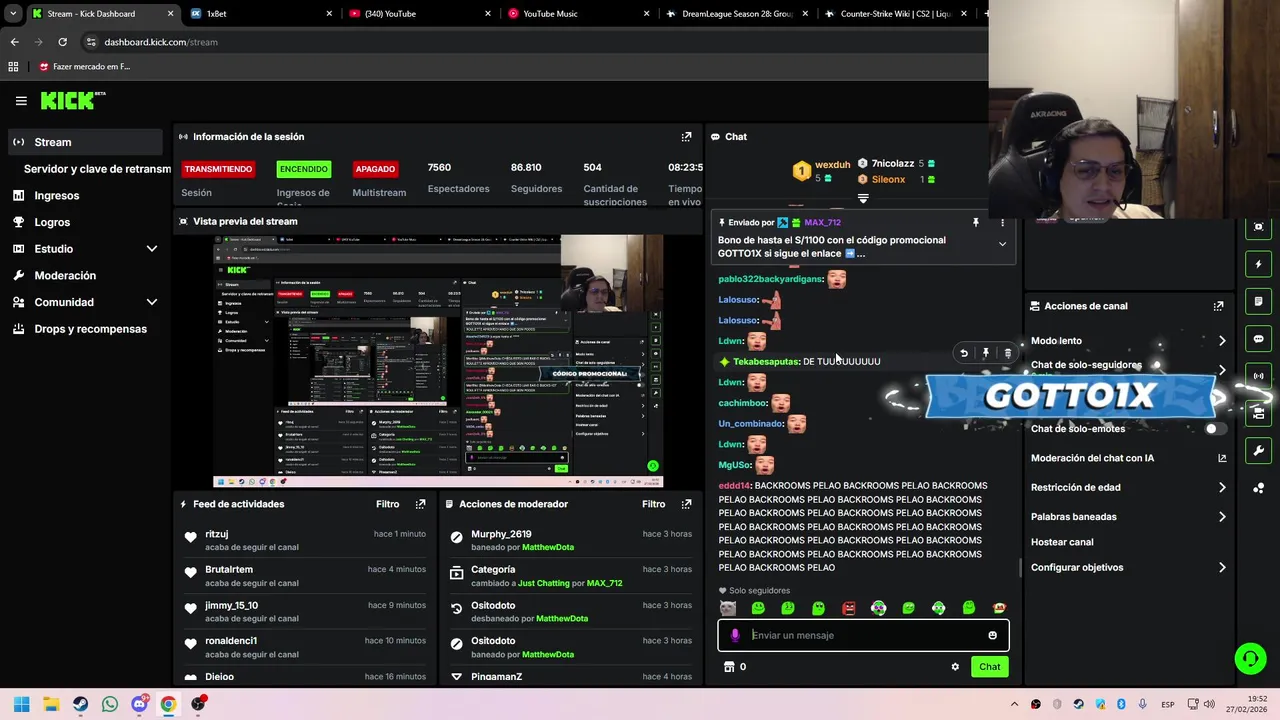Image resolution: width=1280 pixels, height=720 pixels.
Task: Open WhatsApp from the taskbar
Action: click(x=110, y=704)
